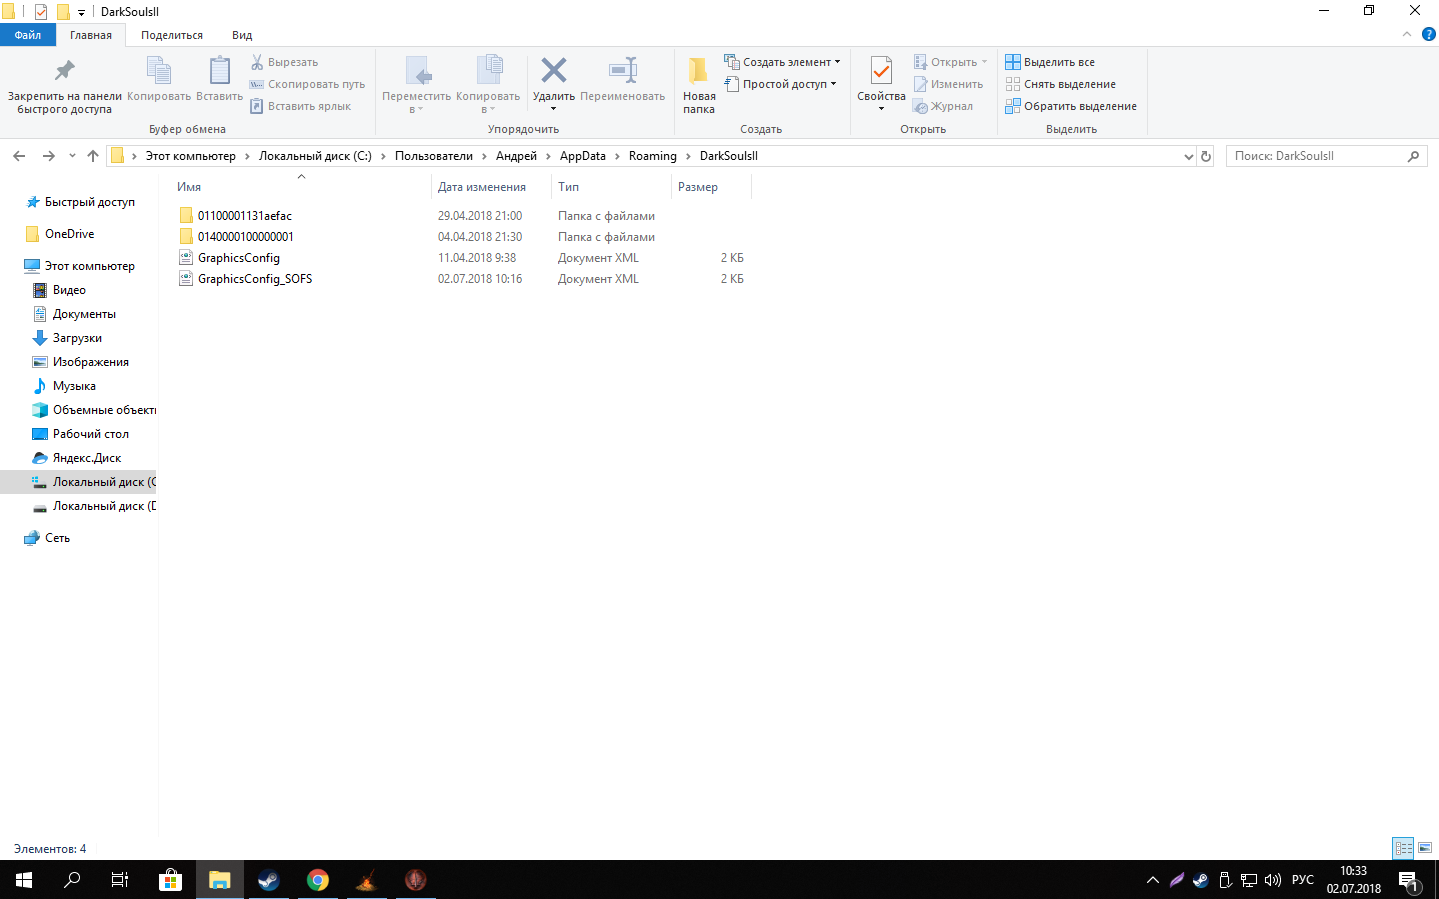Viewport: 1439px width, 899px height.
Task: Clear the selection with Снять выделение
Action: point(1065,84)
